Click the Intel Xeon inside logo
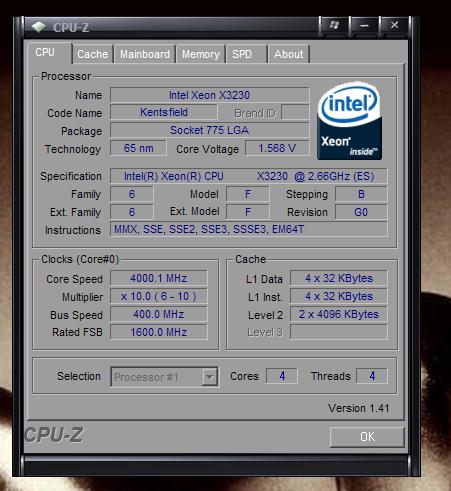 349,121
